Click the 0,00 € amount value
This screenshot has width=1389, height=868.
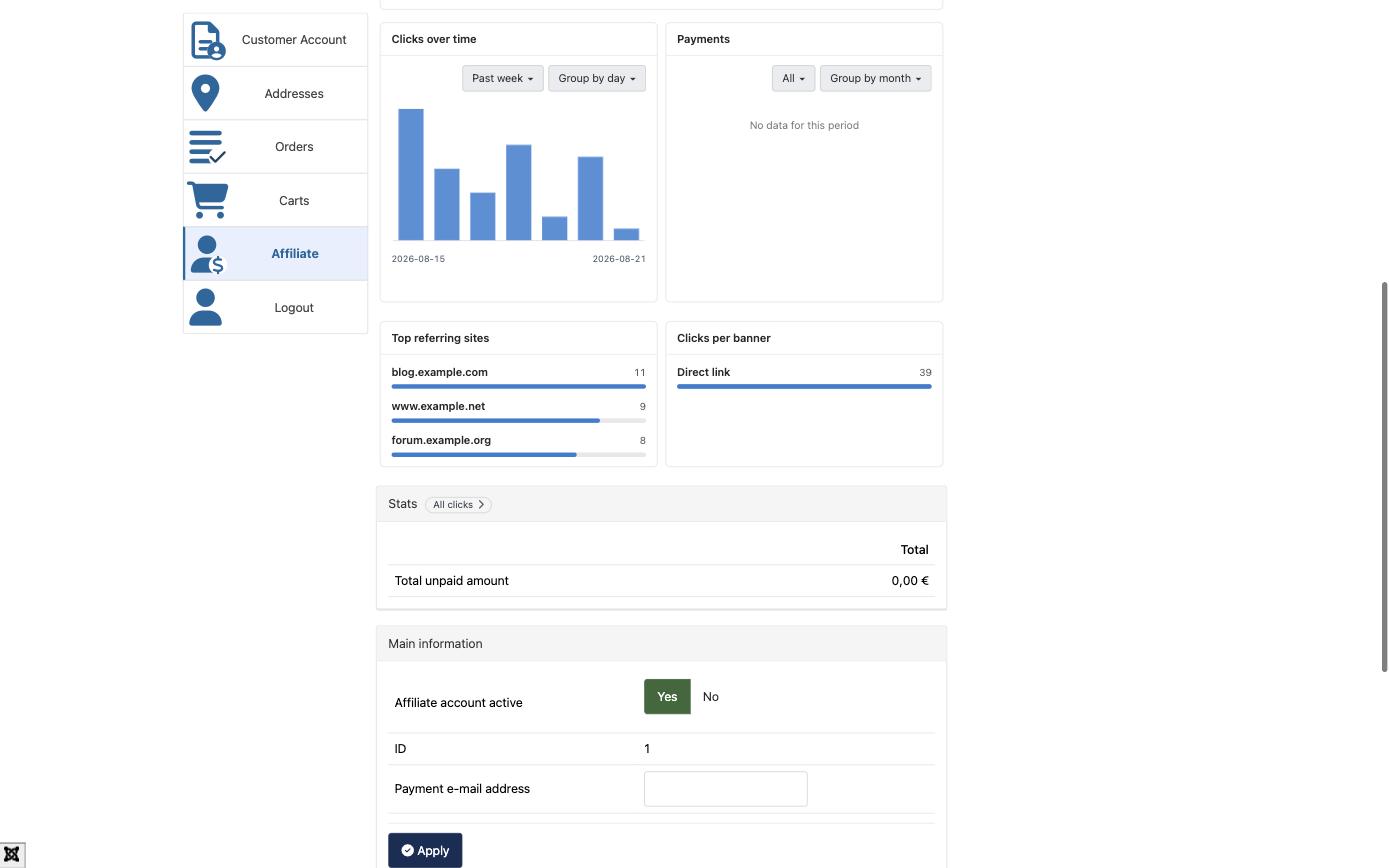(910, 581)
